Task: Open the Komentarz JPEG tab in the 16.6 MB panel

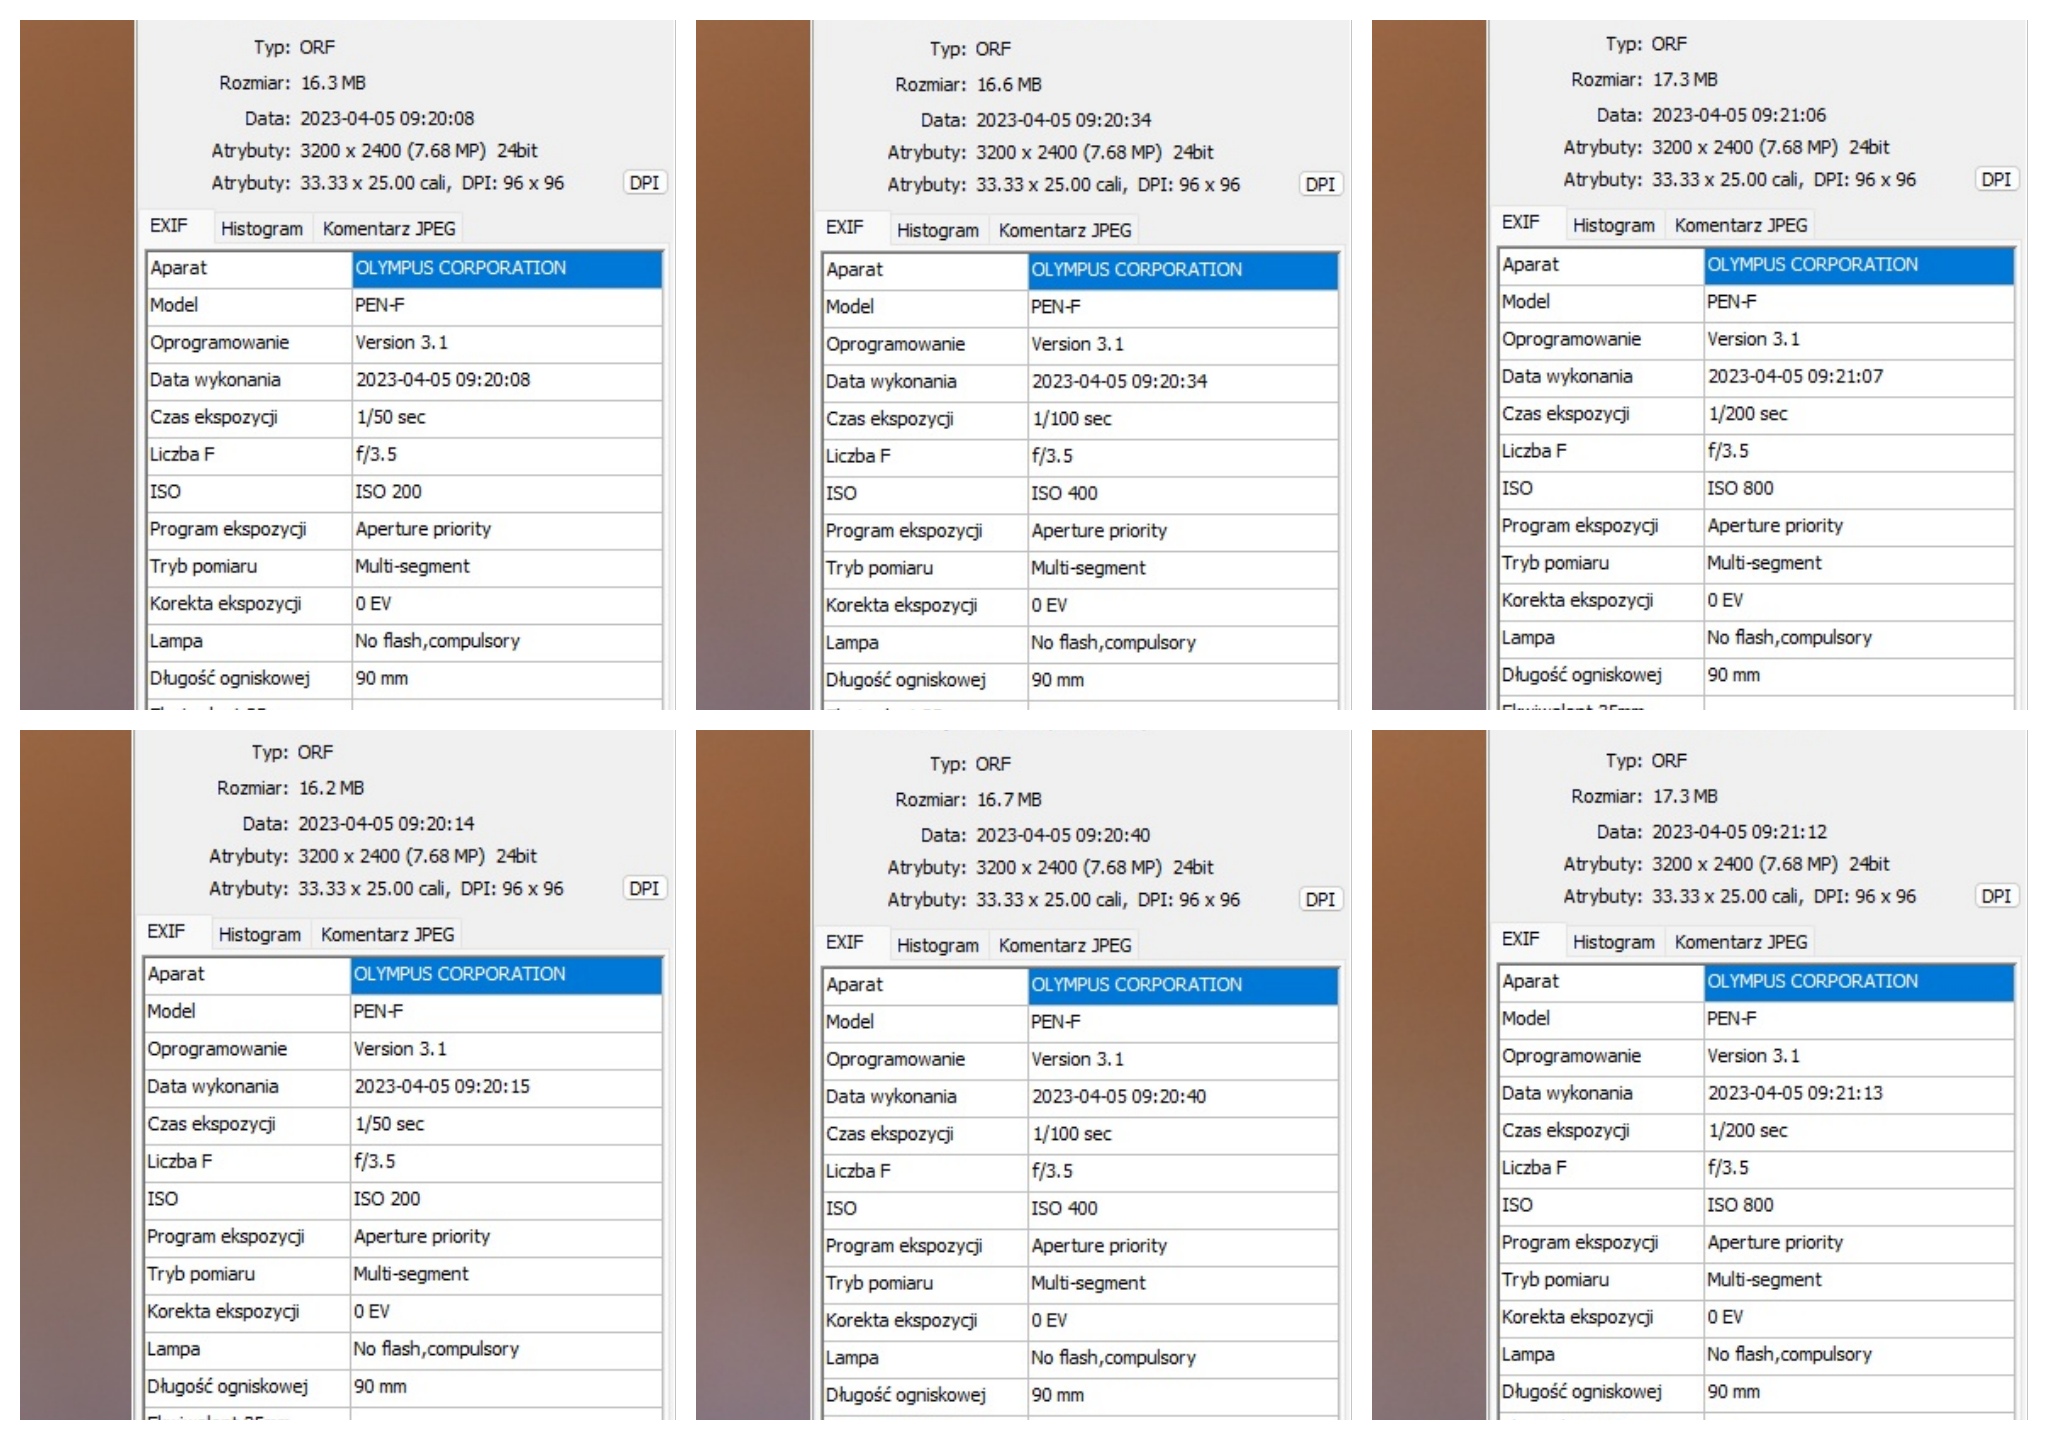Action: (x=1064, y=231)
